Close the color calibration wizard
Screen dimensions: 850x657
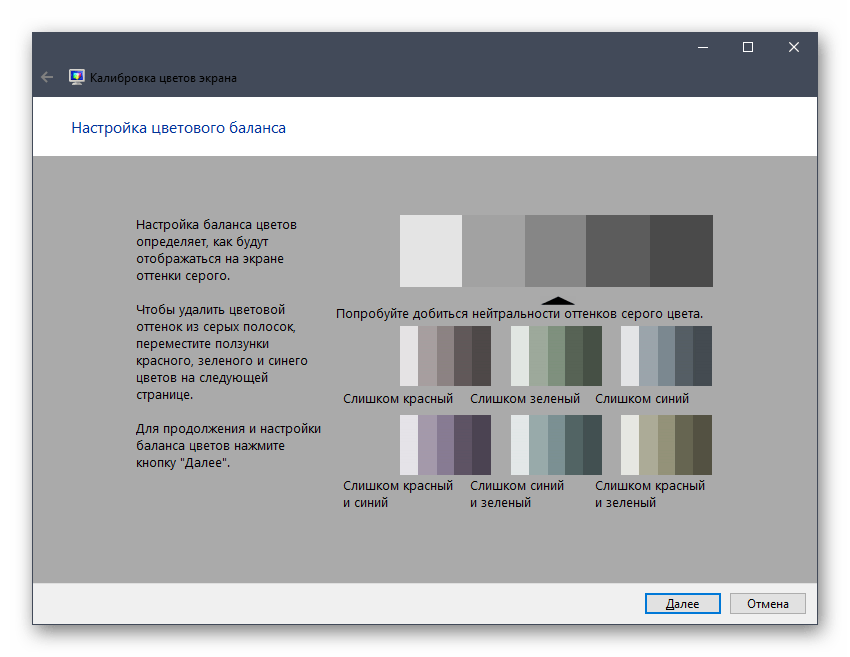(794, 47)
